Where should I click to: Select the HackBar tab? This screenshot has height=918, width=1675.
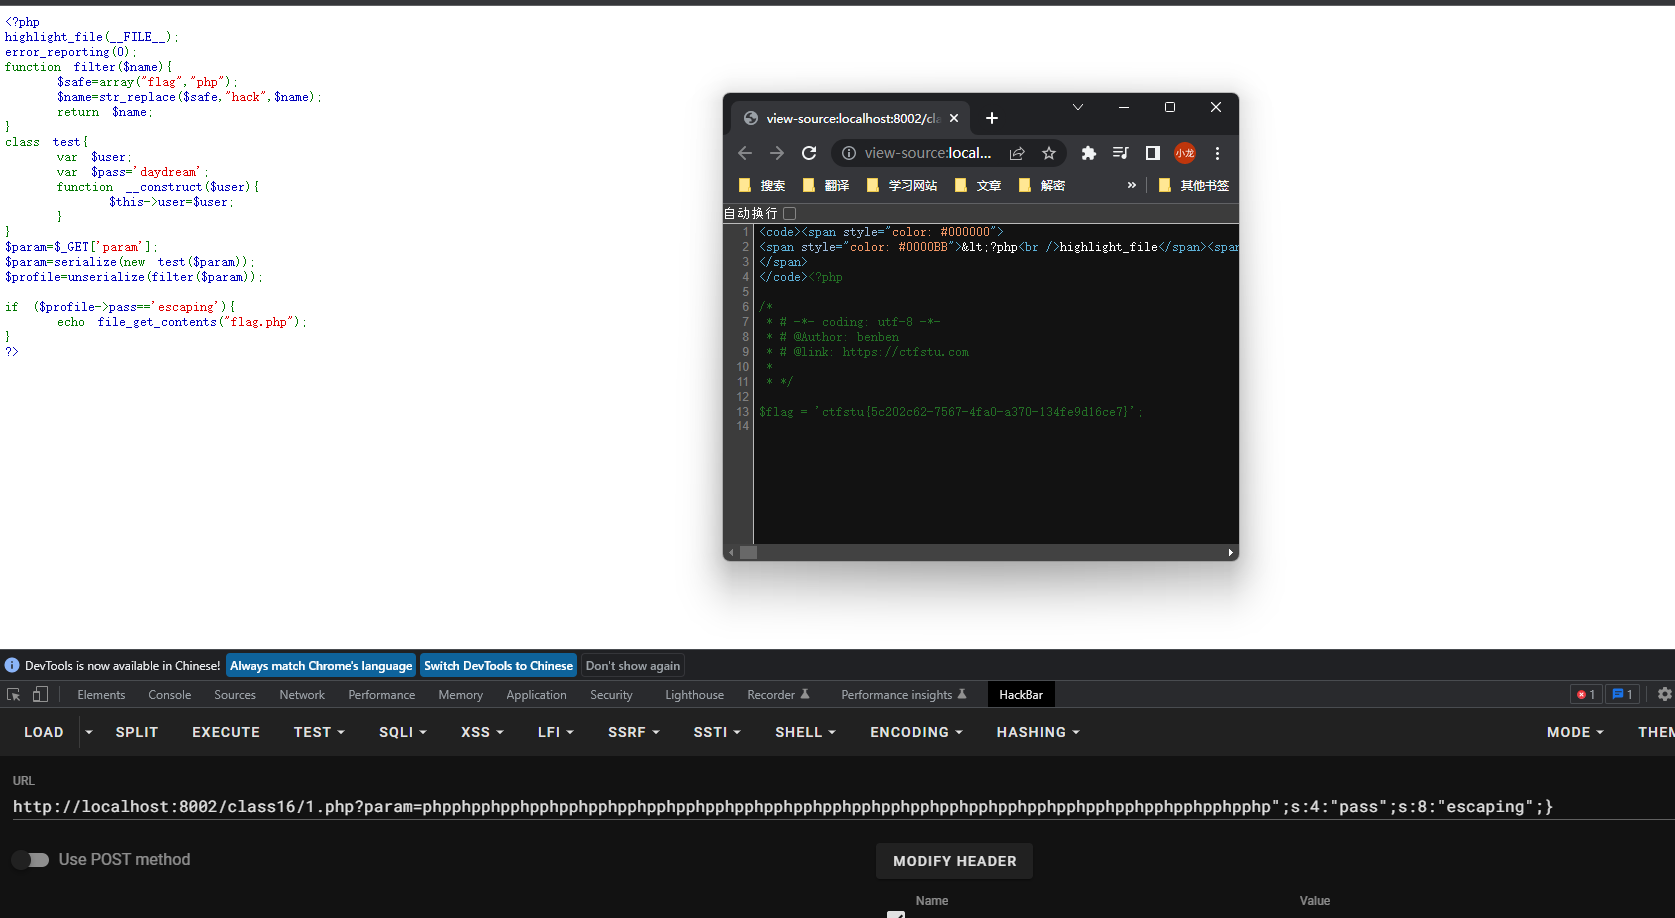pos(1021,695)
